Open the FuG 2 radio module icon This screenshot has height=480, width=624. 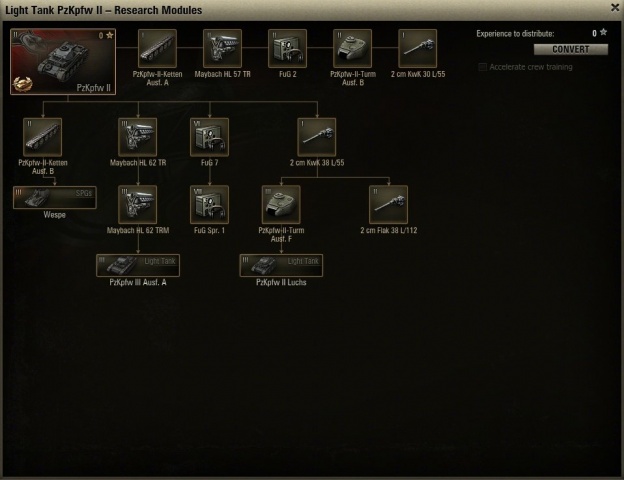coord(287,48)
